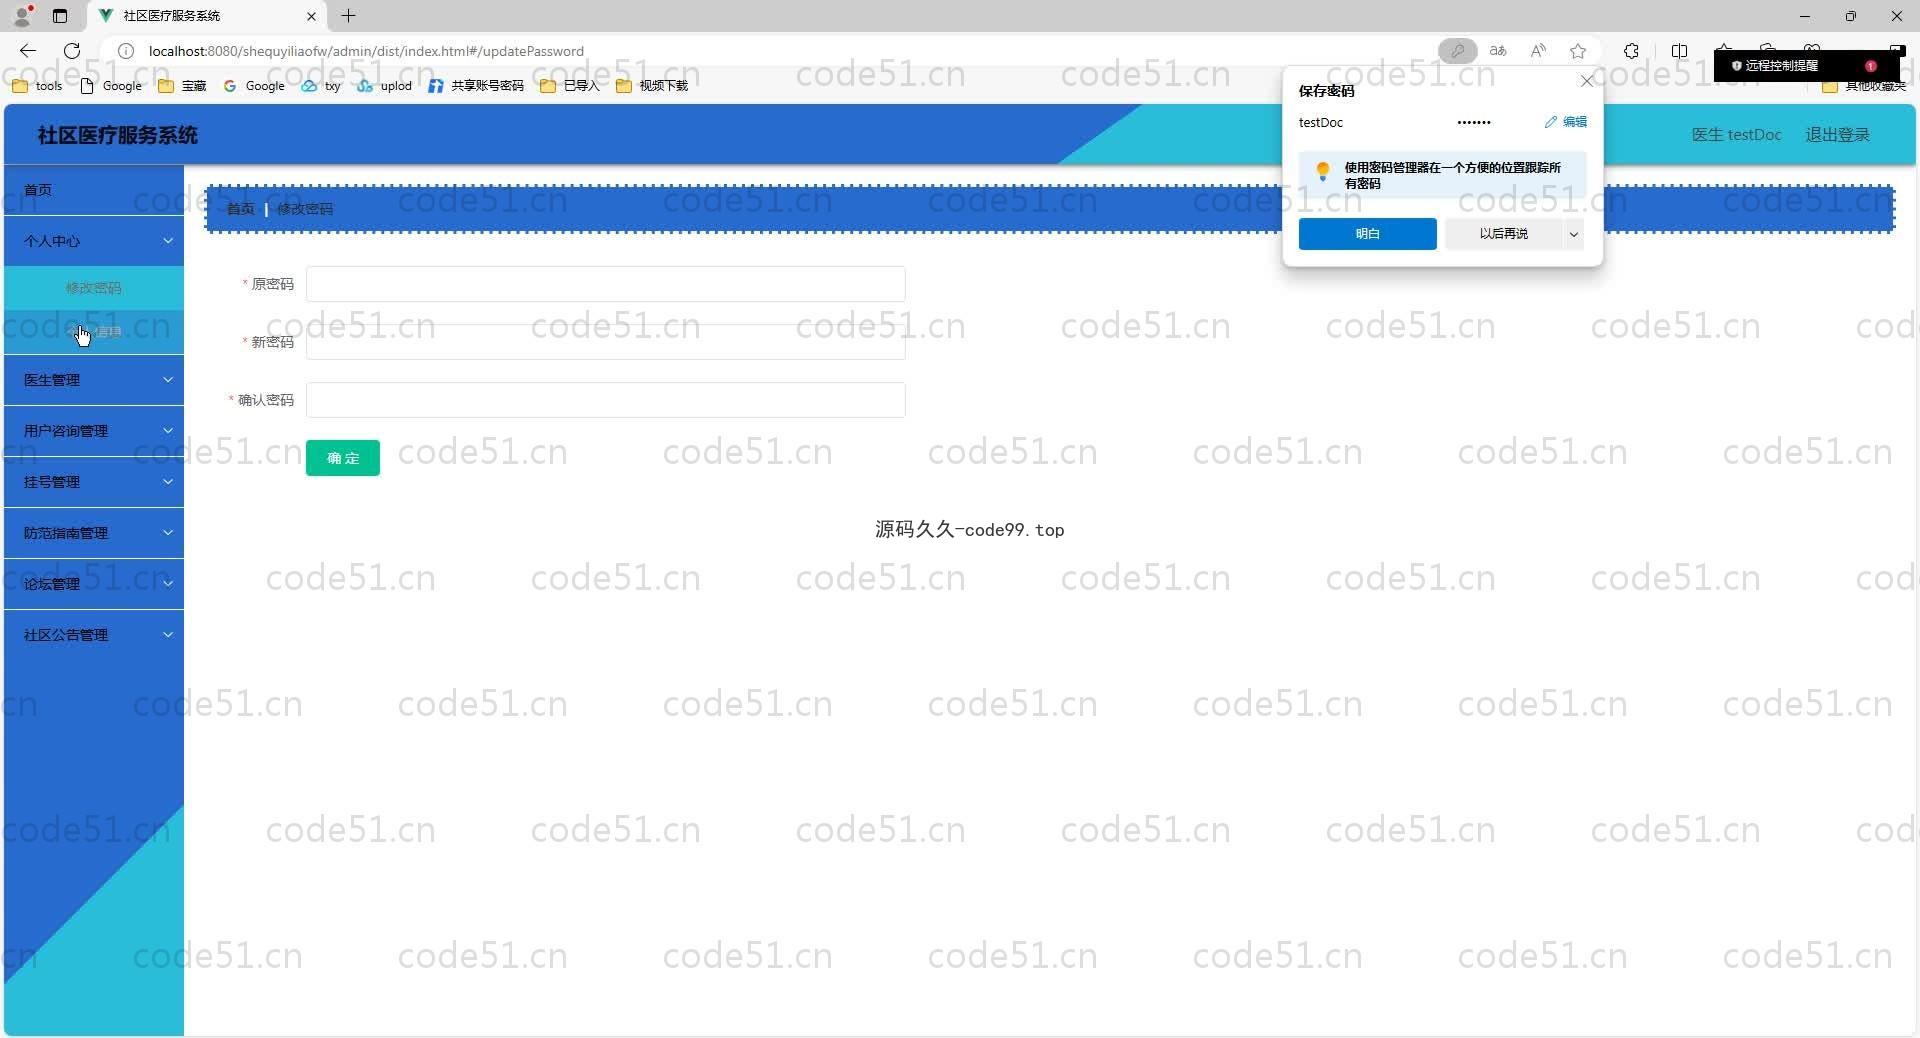Image resolution: width=1920 pixels, height=1038 pixels.
Task: Focus the 确认密码 input field
Action: coord(605,400)
